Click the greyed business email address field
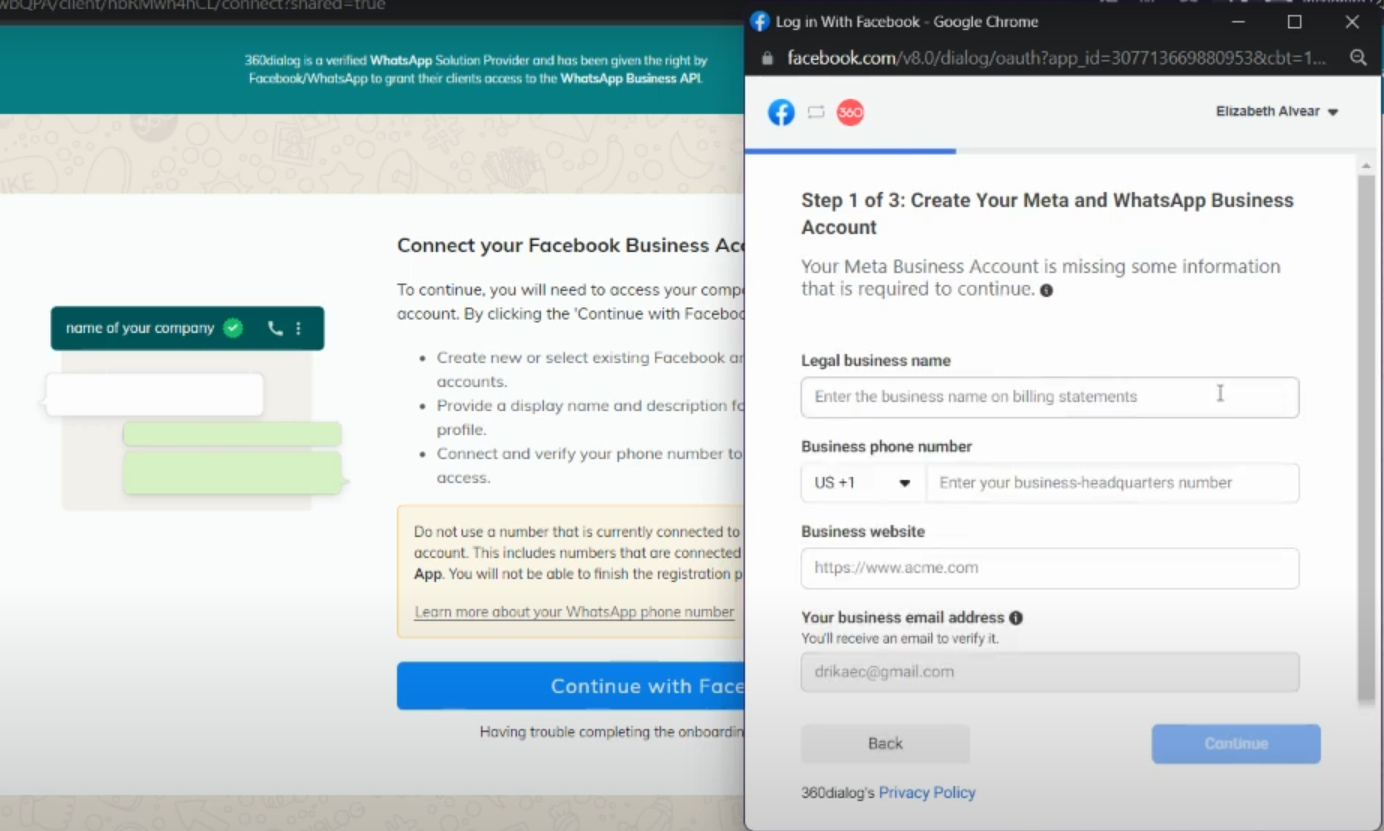This screenshot has height=831, width=1384. click(x=1050, y=672)
